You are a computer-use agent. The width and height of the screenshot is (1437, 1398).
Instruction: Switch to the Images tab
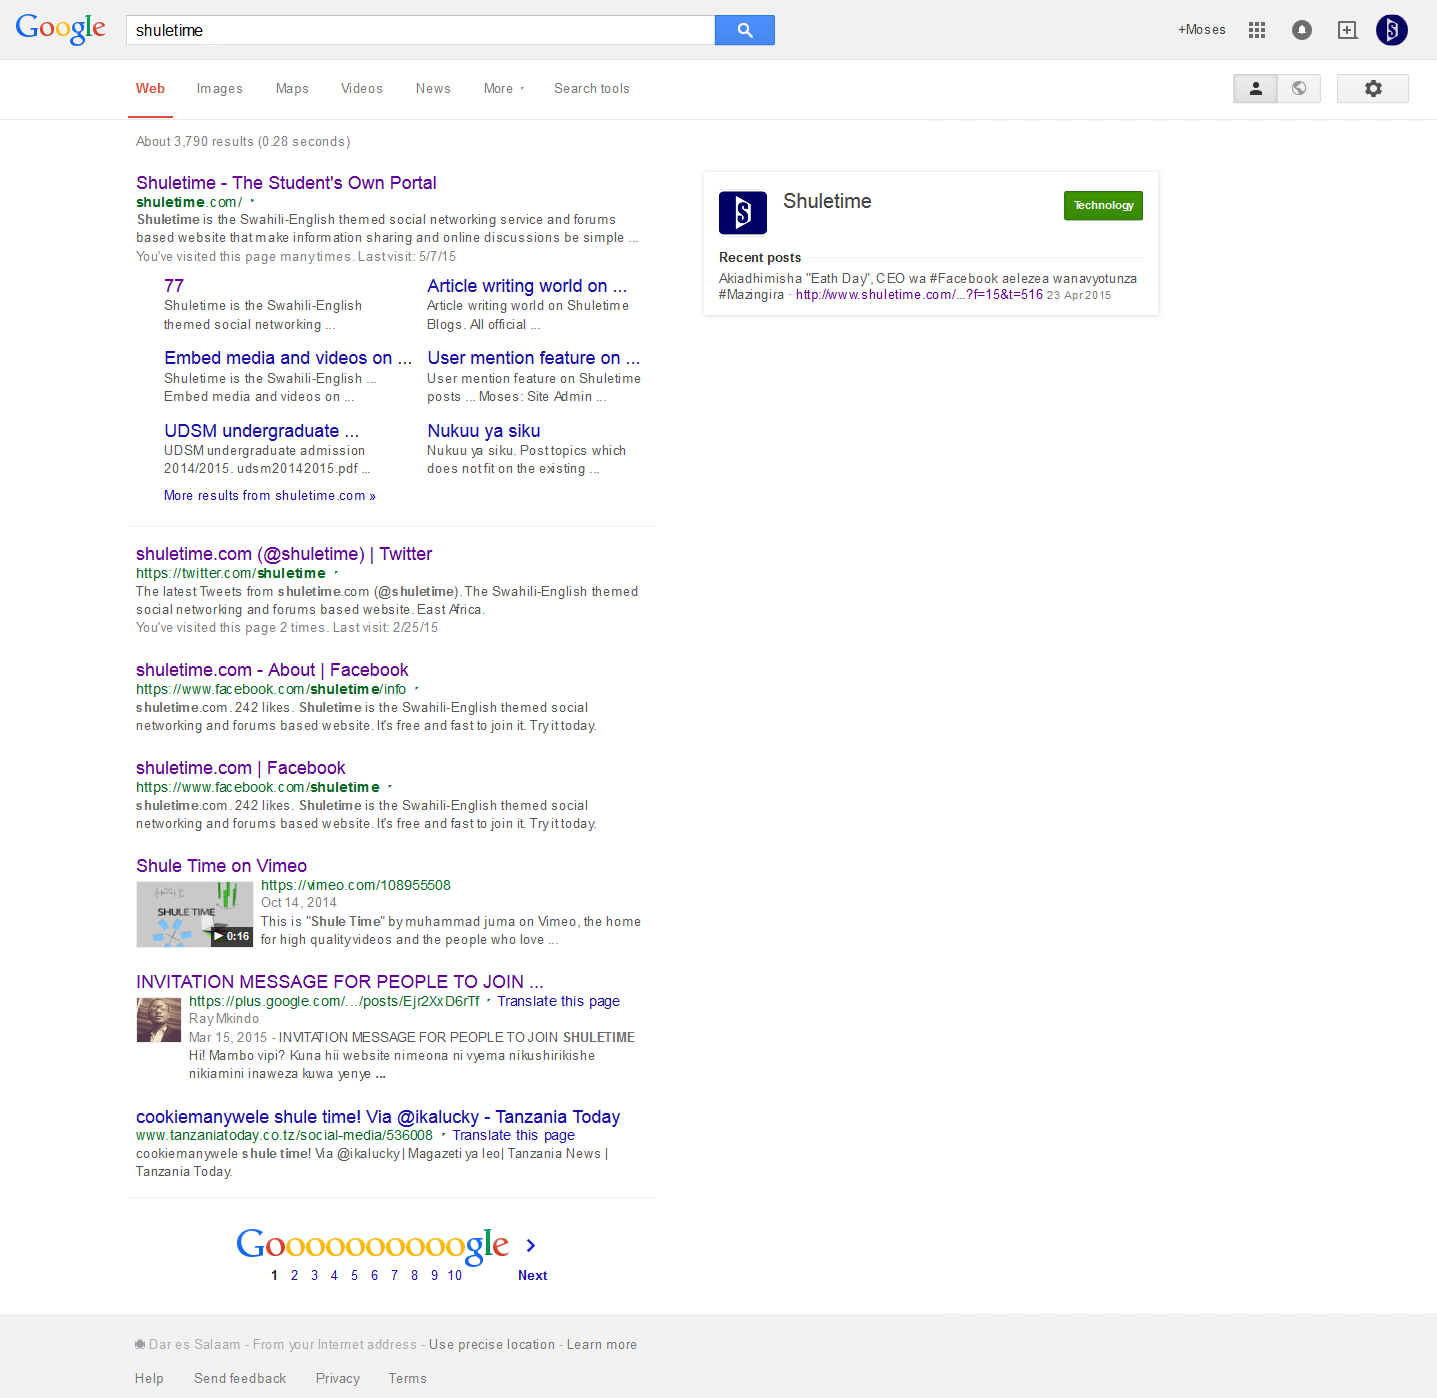[220, 89]
